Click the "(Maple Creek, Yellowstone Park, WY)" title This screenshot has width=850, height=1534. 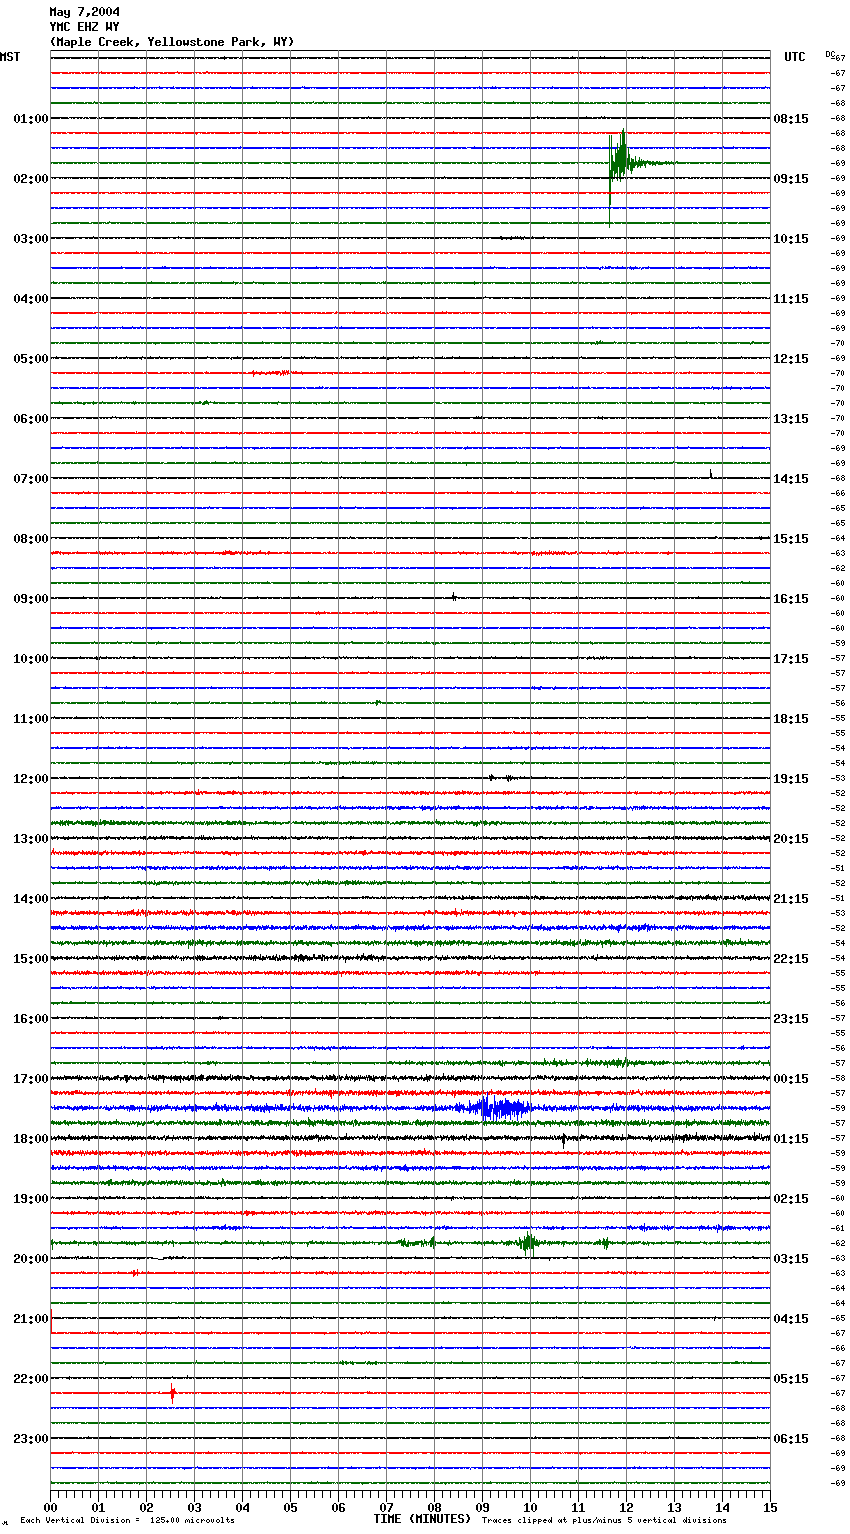point(172,42)
